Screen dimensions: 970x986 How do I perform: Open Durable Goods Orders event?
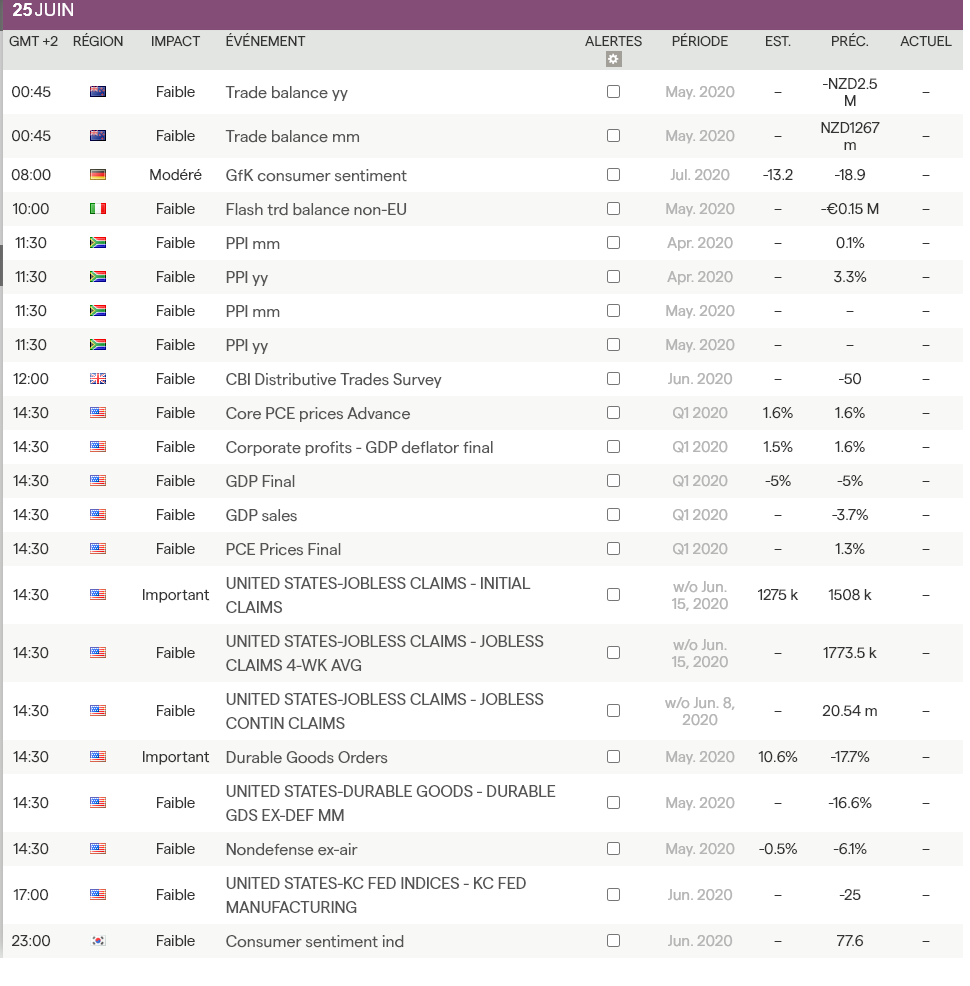click(x=306, y=757)
